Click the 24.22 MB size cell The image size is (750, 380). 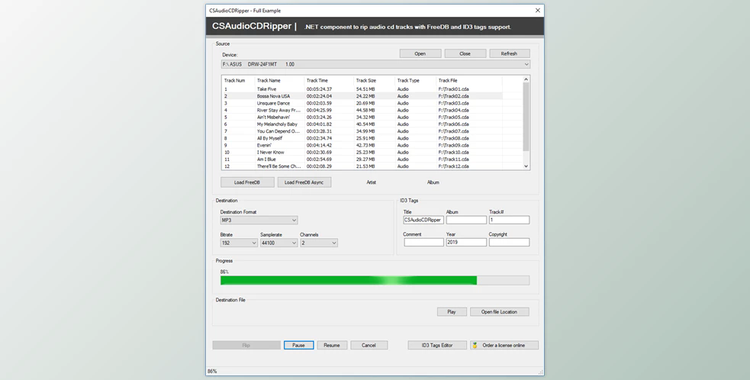[x=365, y=96]
